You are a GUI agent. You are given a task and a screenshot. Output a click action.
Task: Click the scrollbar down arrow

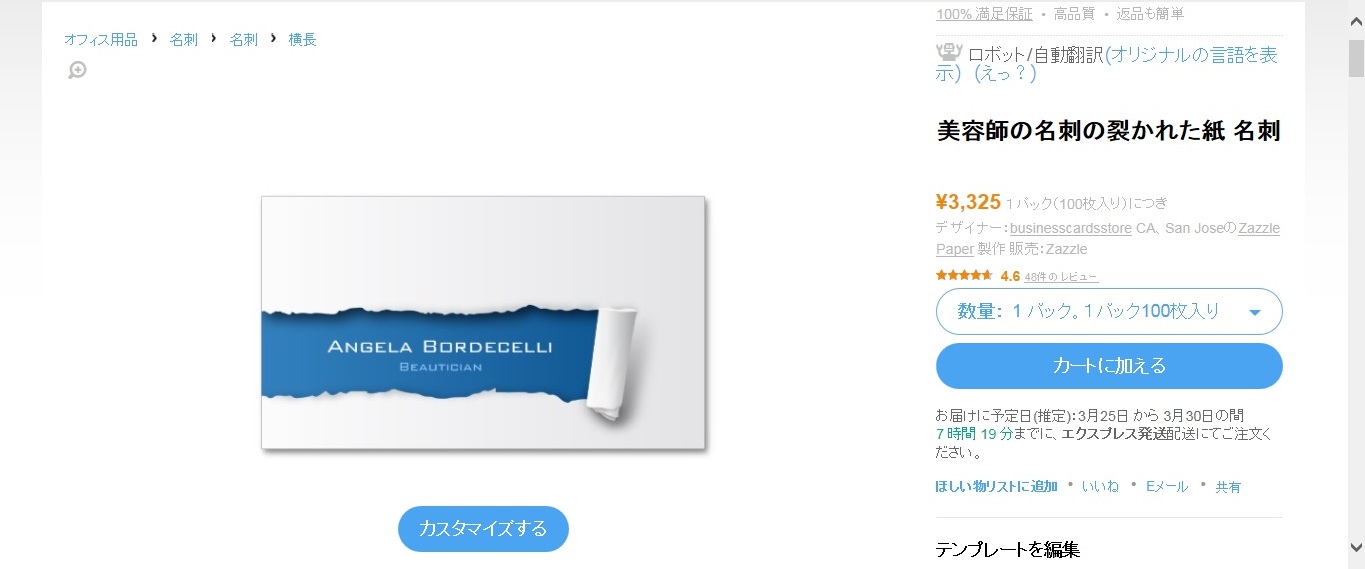click(1356, 547)
